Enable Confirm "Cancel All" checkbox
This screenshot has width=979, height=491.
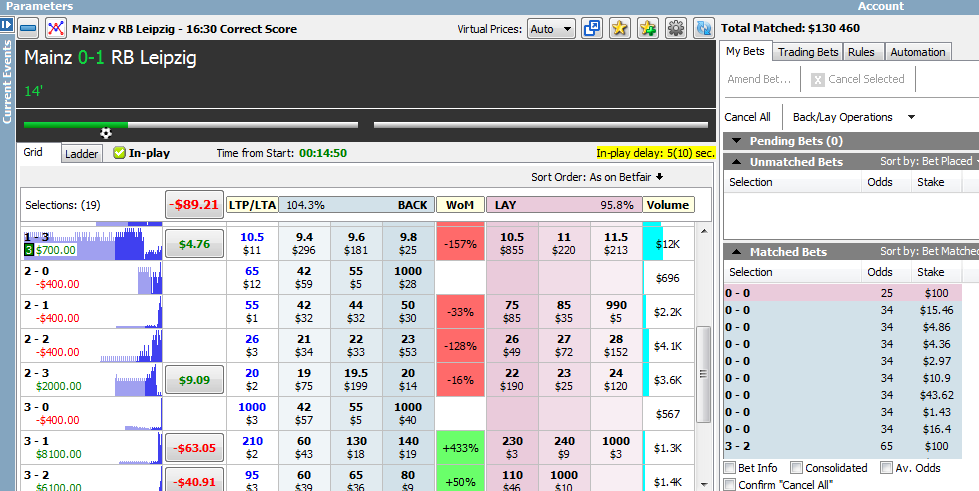(x=729, y=484)
